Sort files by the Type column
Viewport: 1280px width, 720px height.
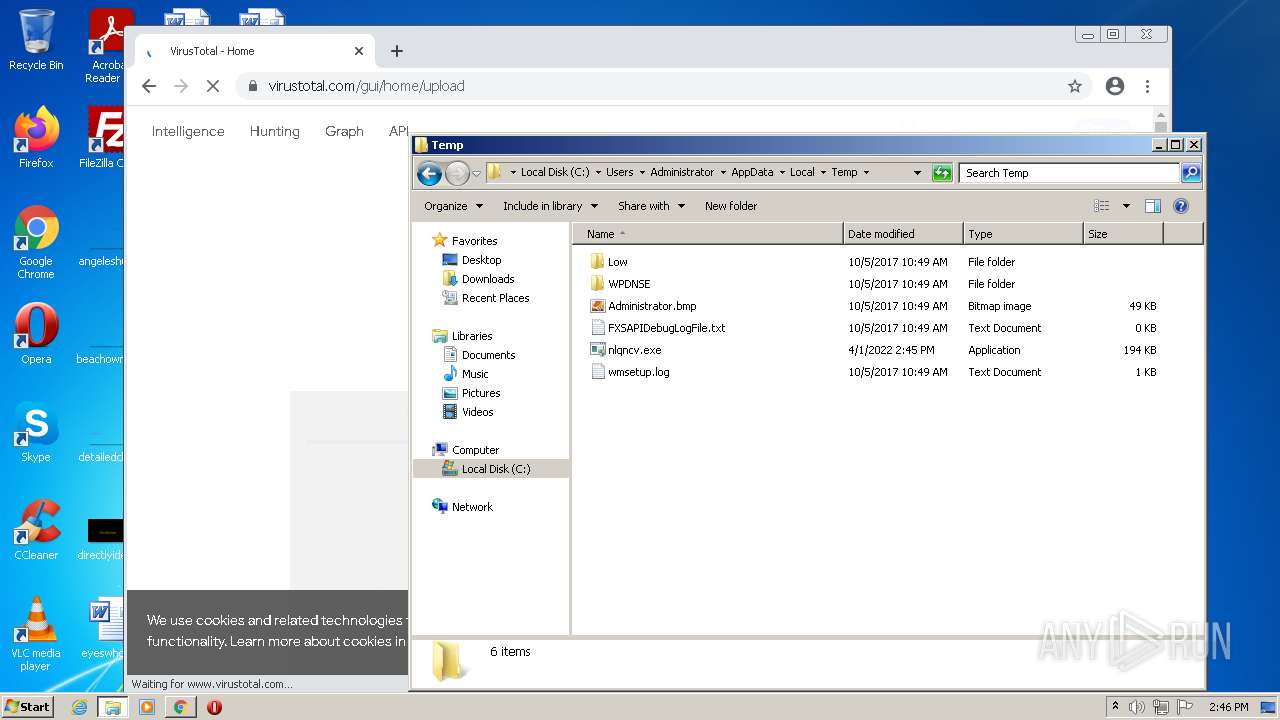click(x=1023, y=234)
